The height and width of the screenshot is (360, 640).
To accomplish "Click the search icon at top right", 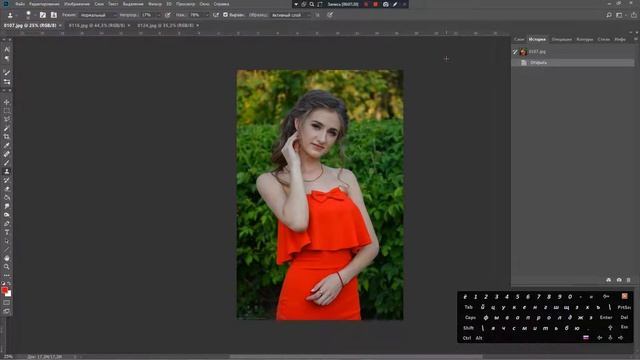I will [609, 15].
